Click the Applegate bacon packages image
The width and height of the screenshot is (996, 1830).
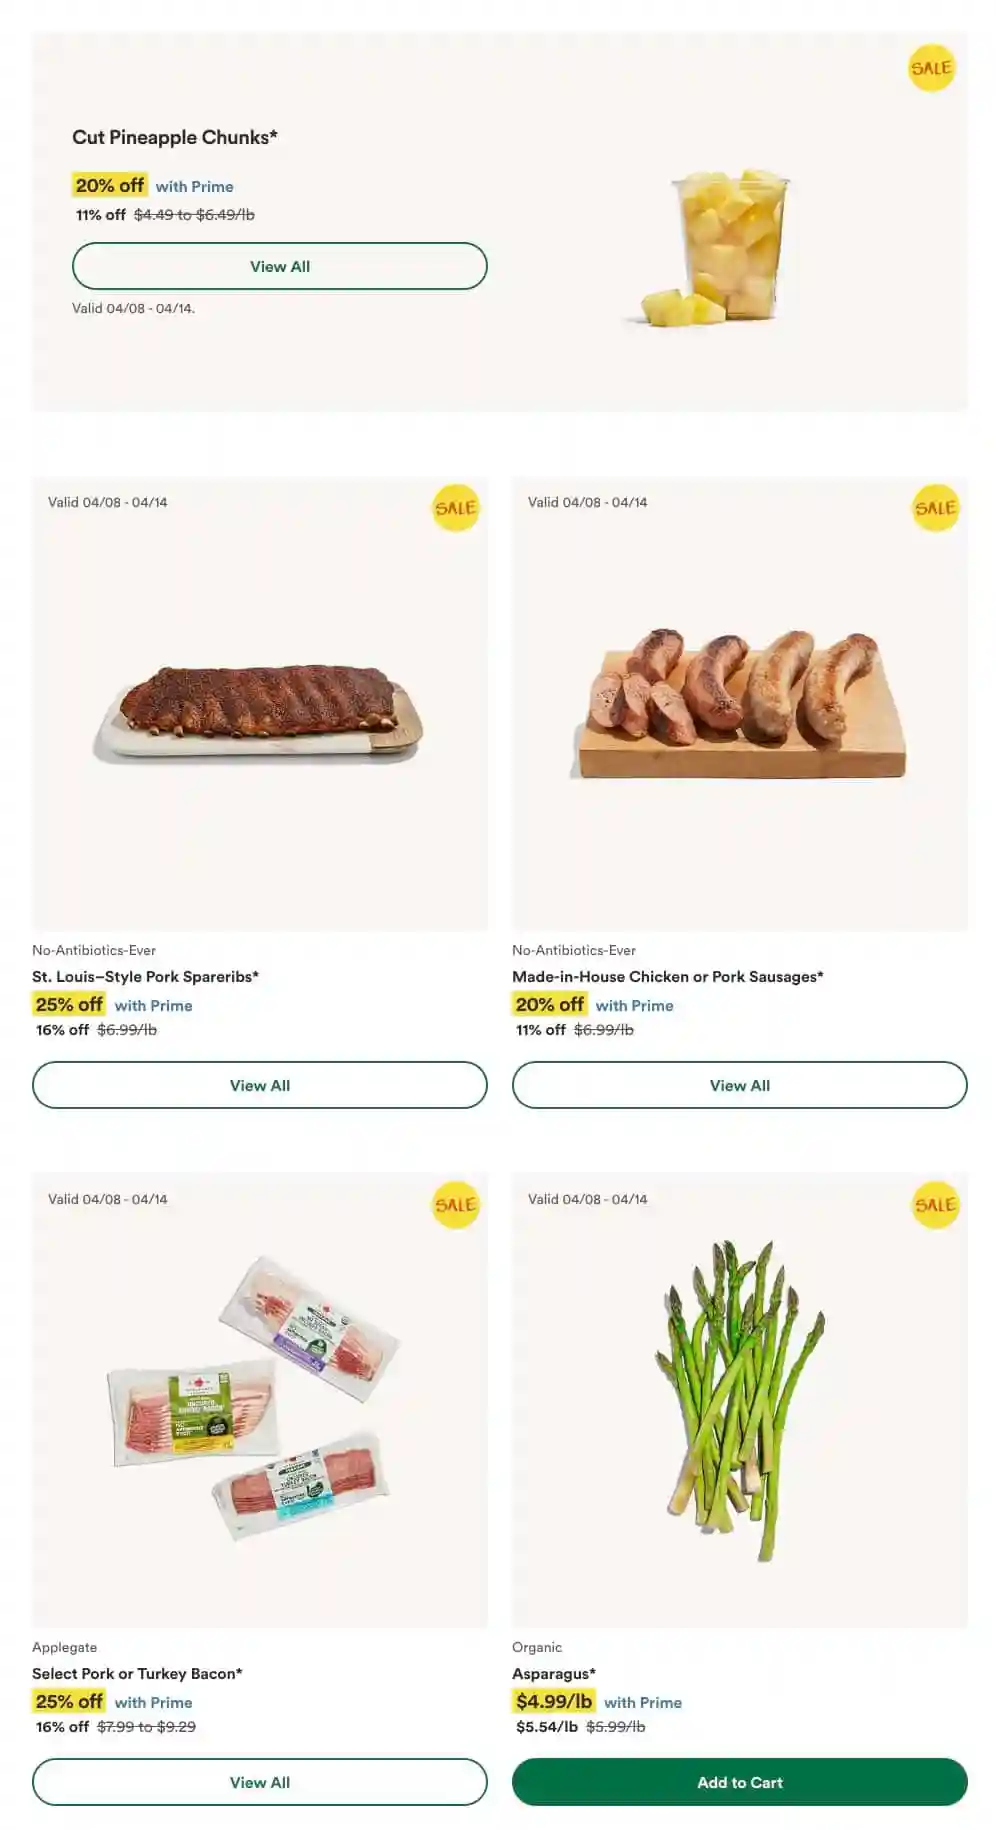click(257, 1400)
